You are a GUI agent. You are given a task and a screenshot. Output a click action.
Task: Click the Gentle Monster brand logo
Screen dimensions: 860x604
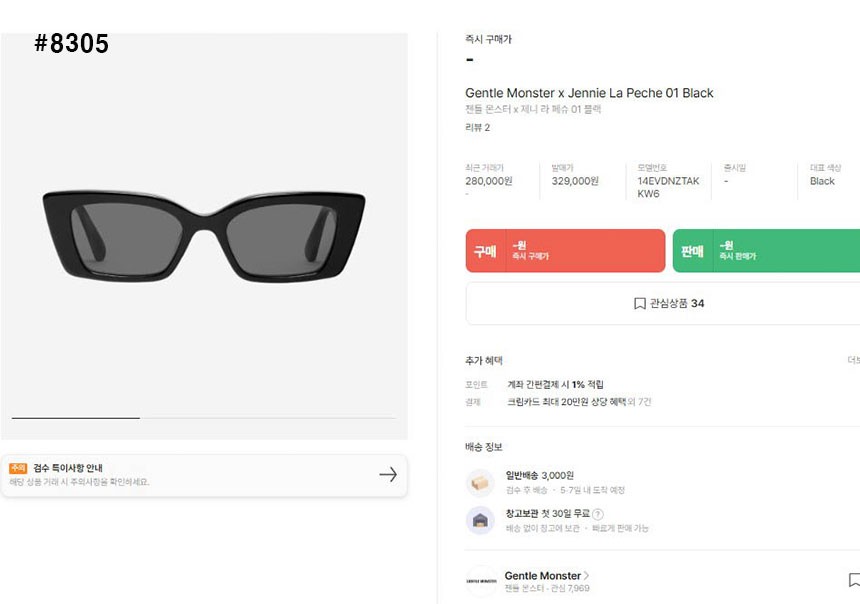tap(481, 581)
